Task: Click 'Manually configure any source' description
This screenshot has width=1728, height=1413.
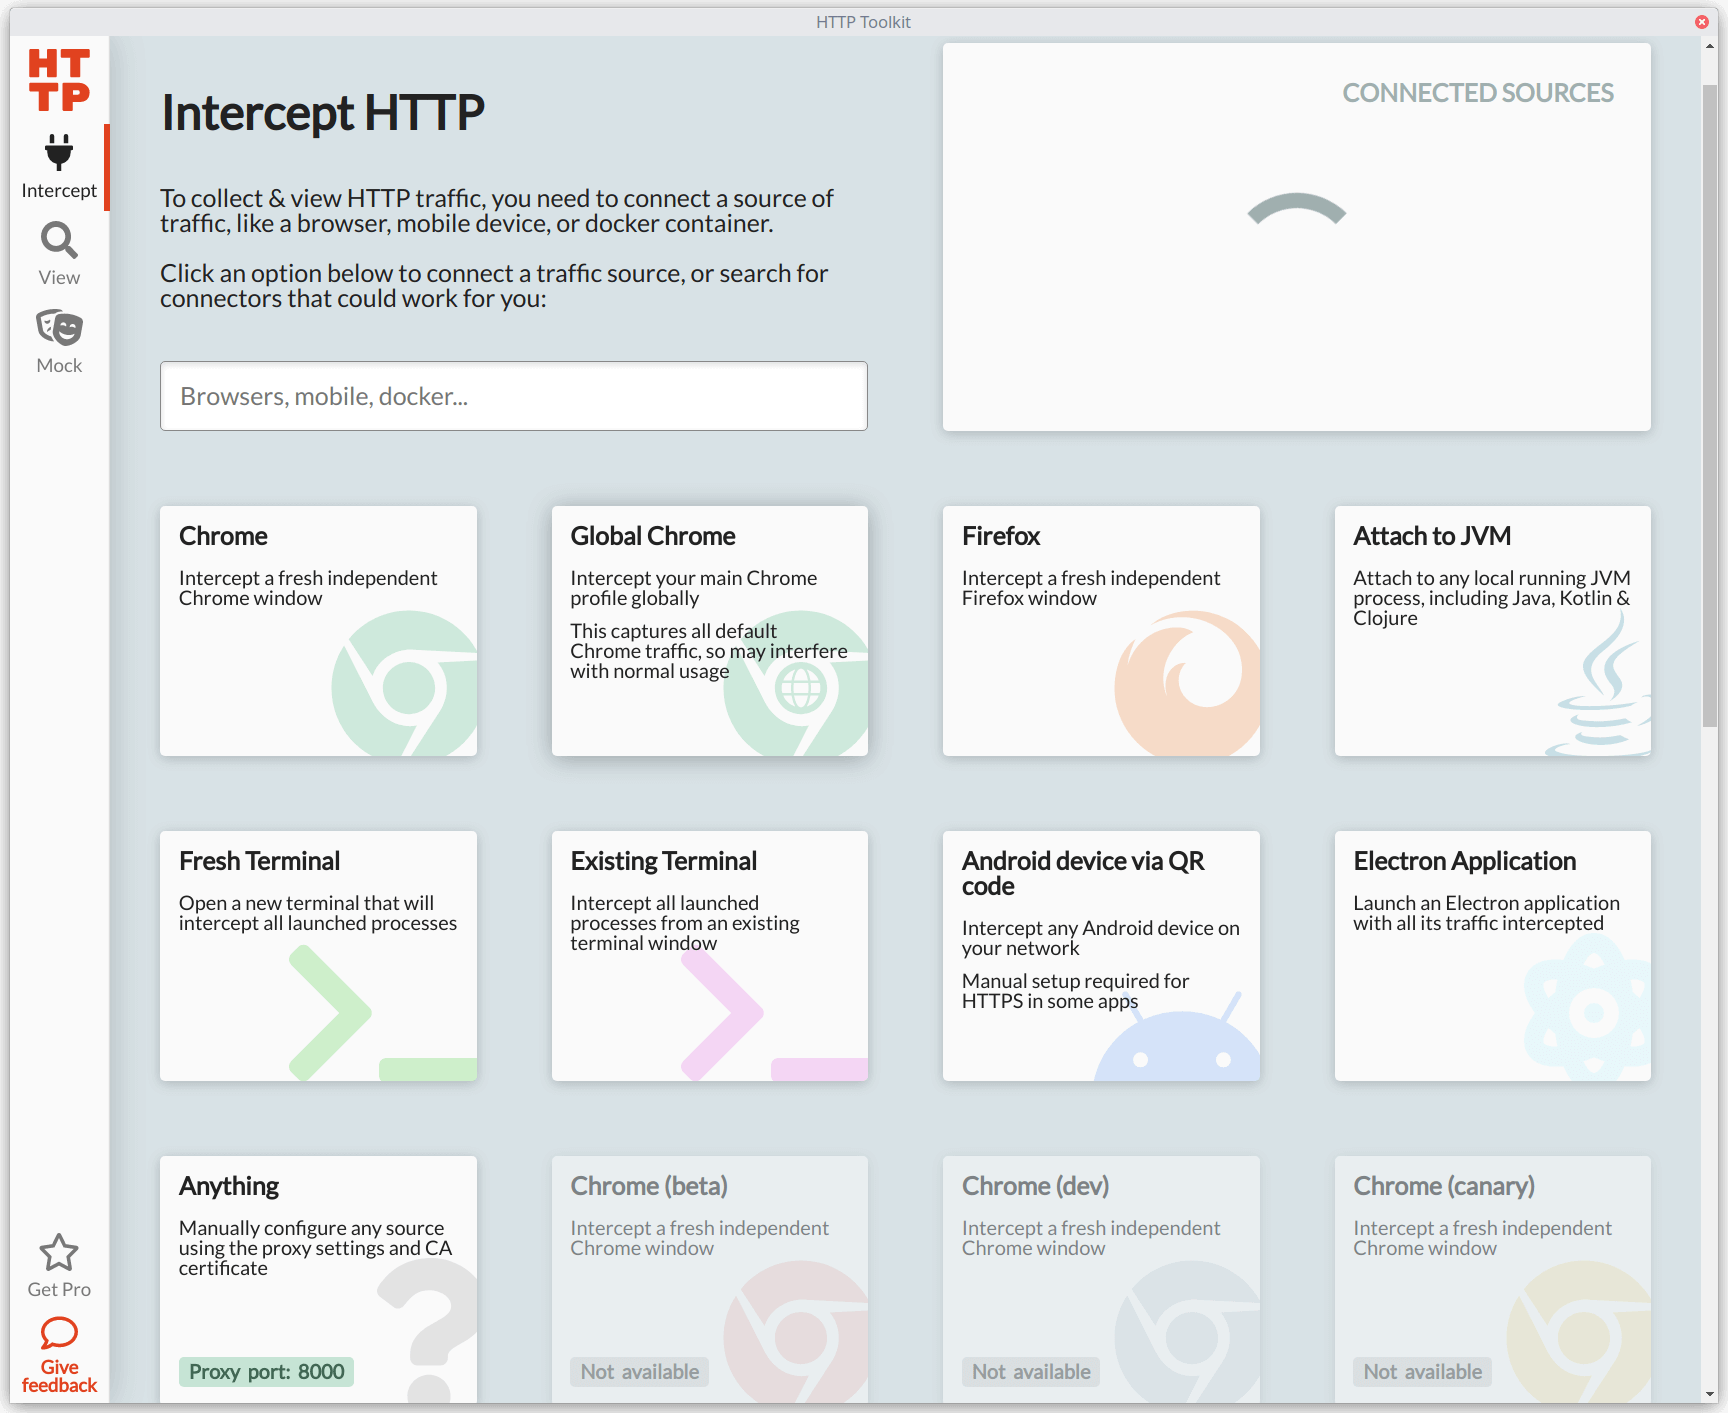Action: [316, 1248]
